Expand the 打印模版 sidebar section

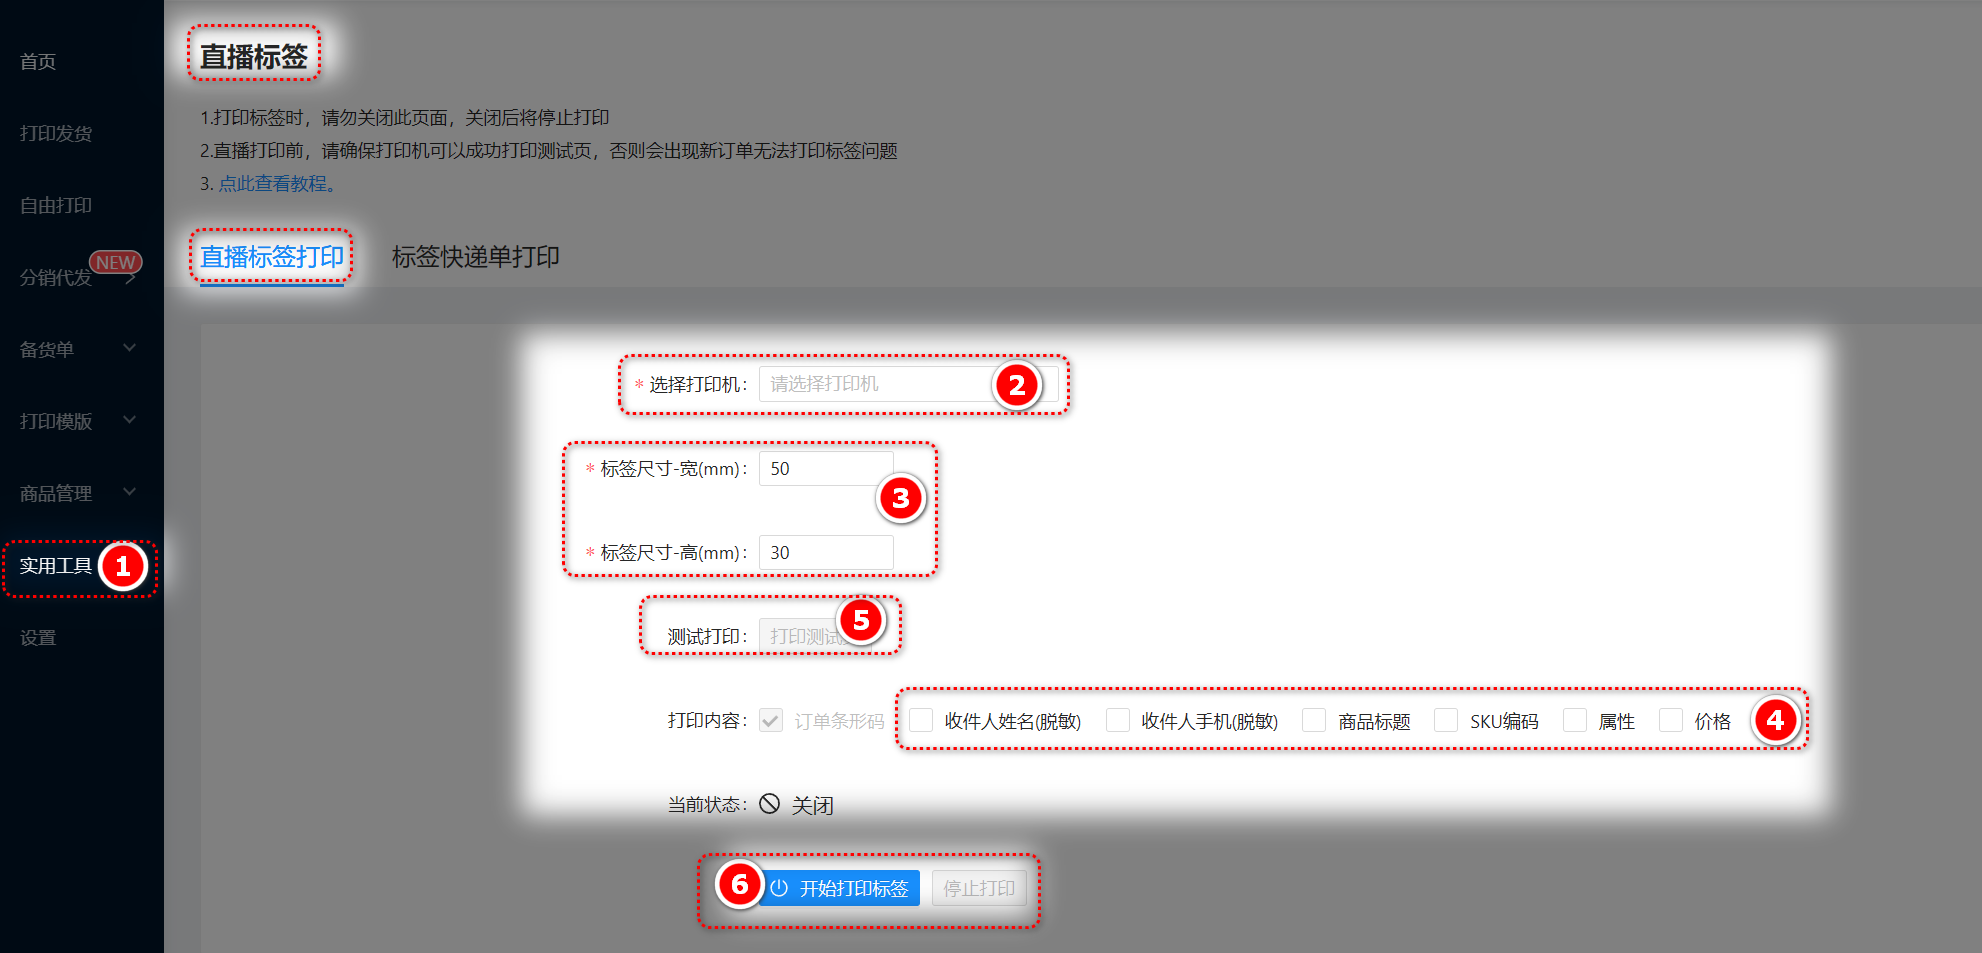point(78,421)
